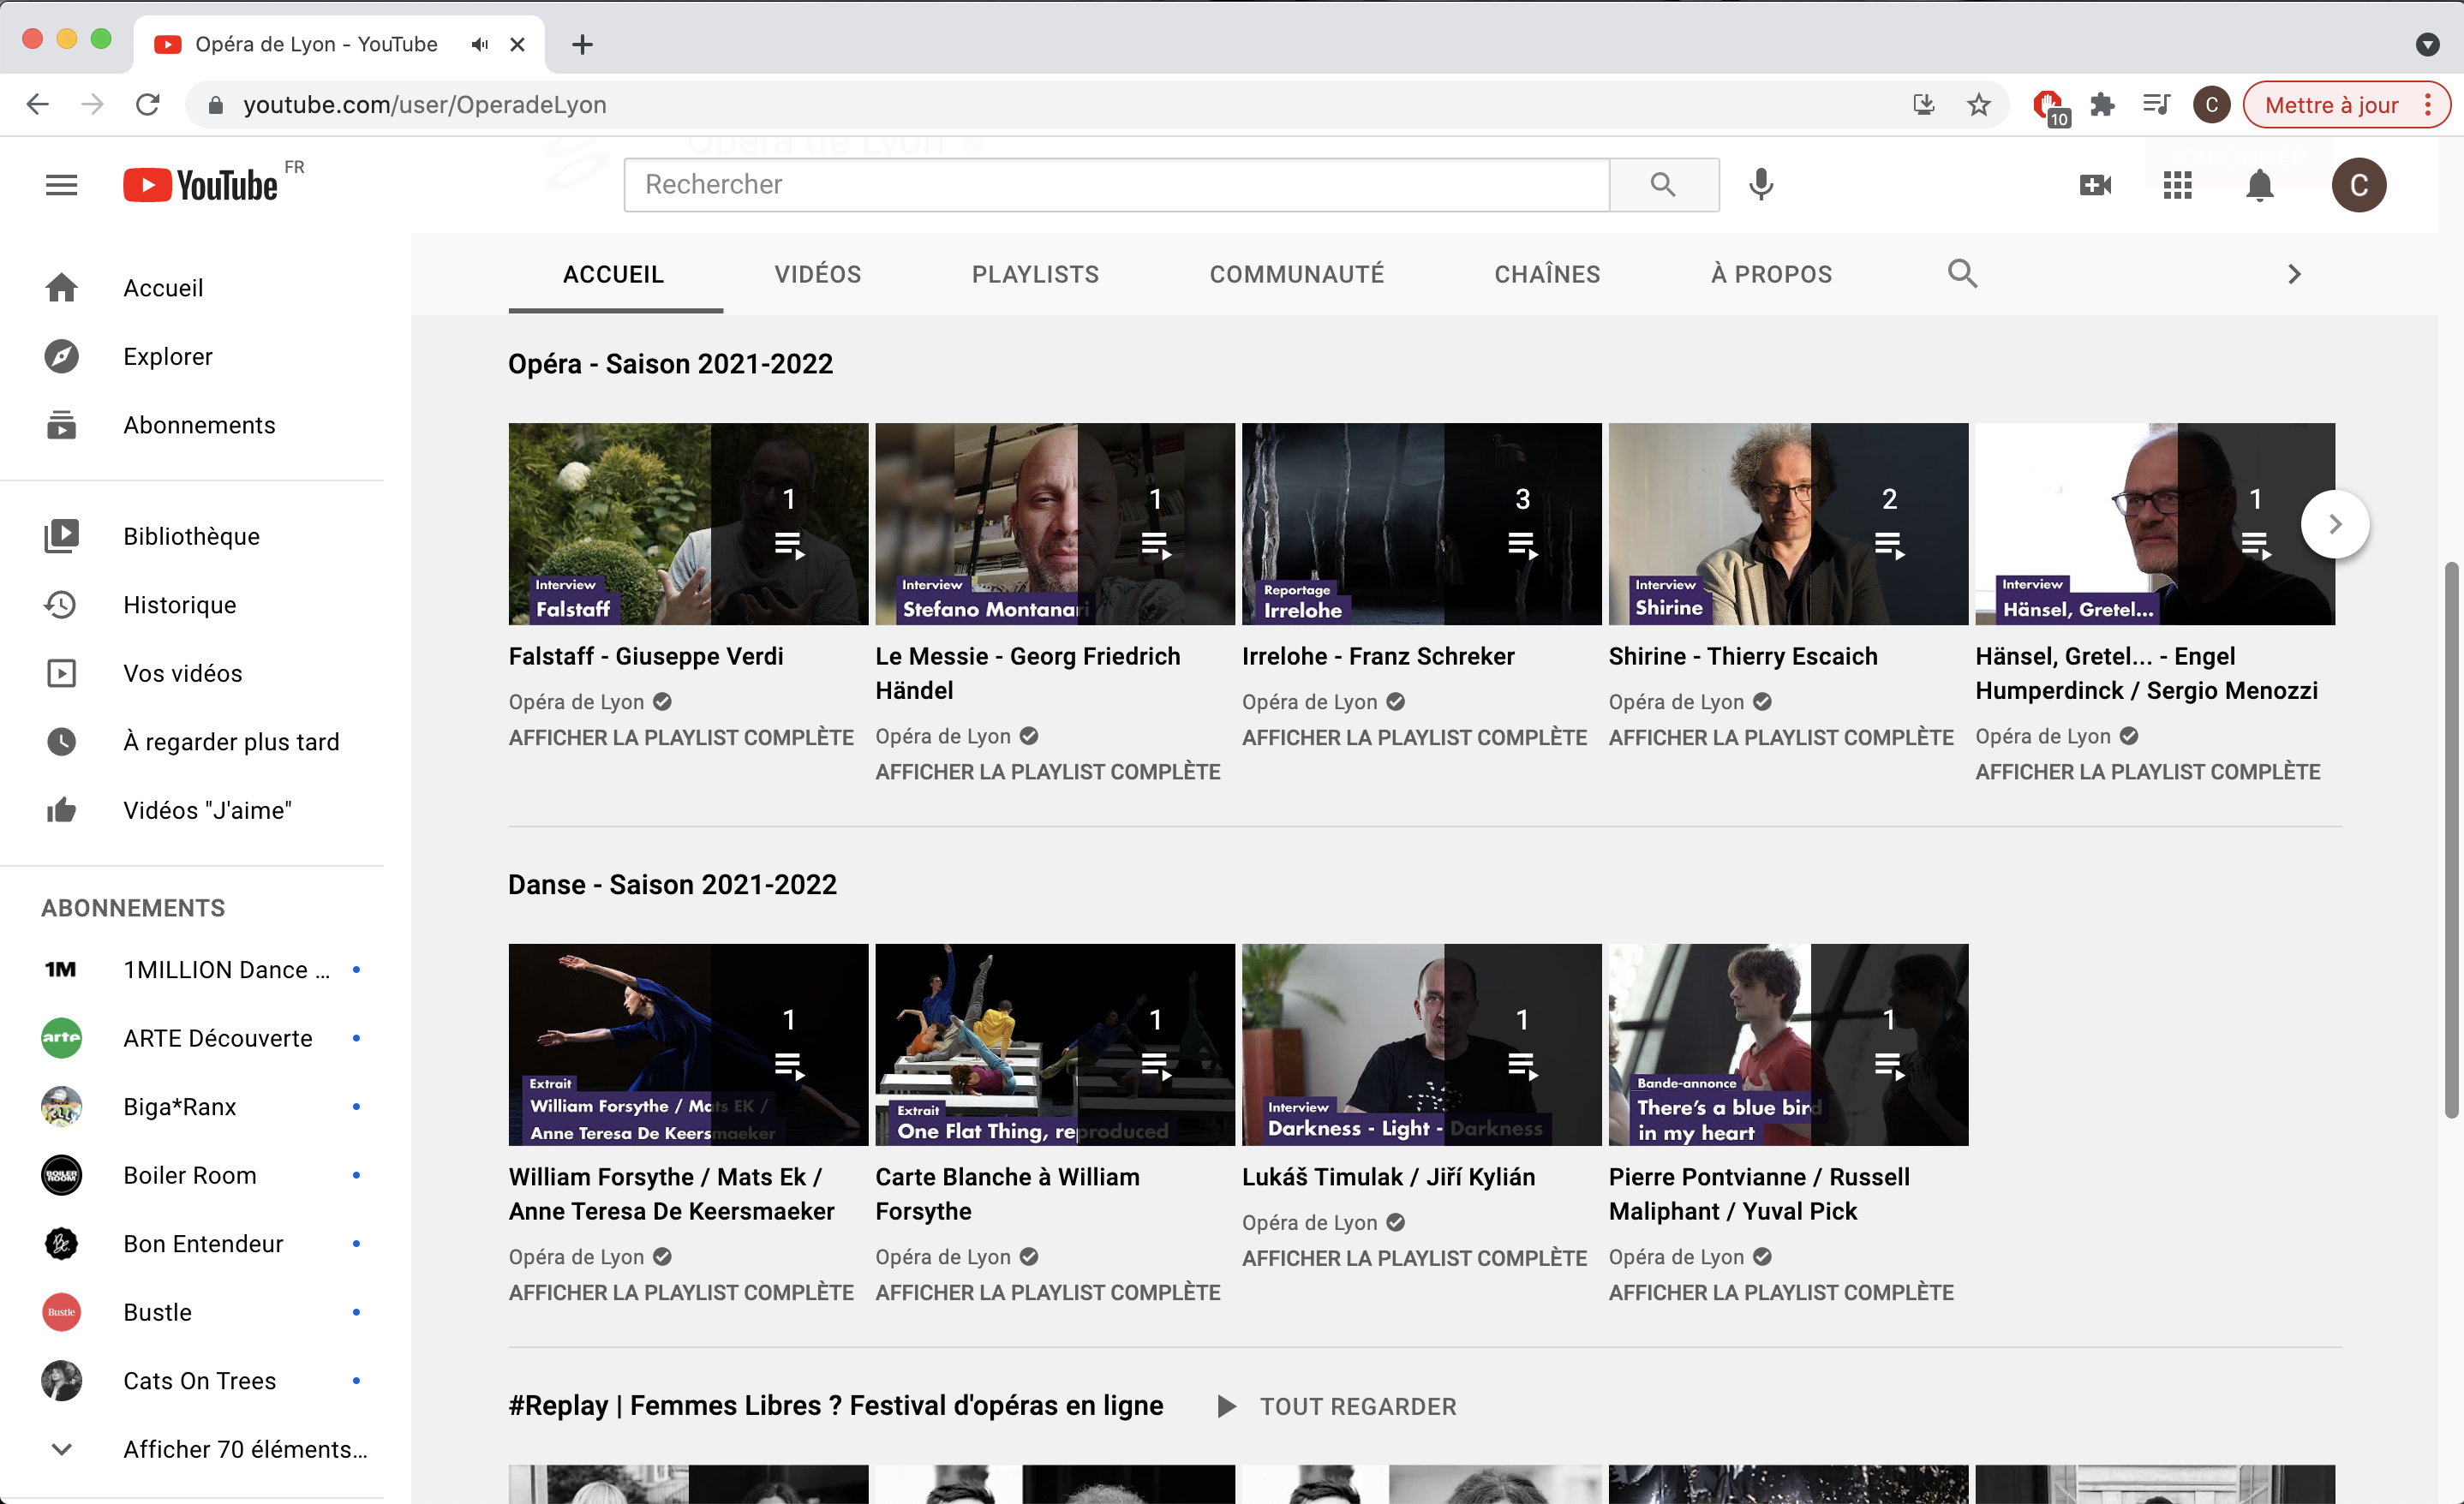The width and height of the screenshot is (2464, 1504).
Task: Open Bustle subscription
Action: [192, 1312]
